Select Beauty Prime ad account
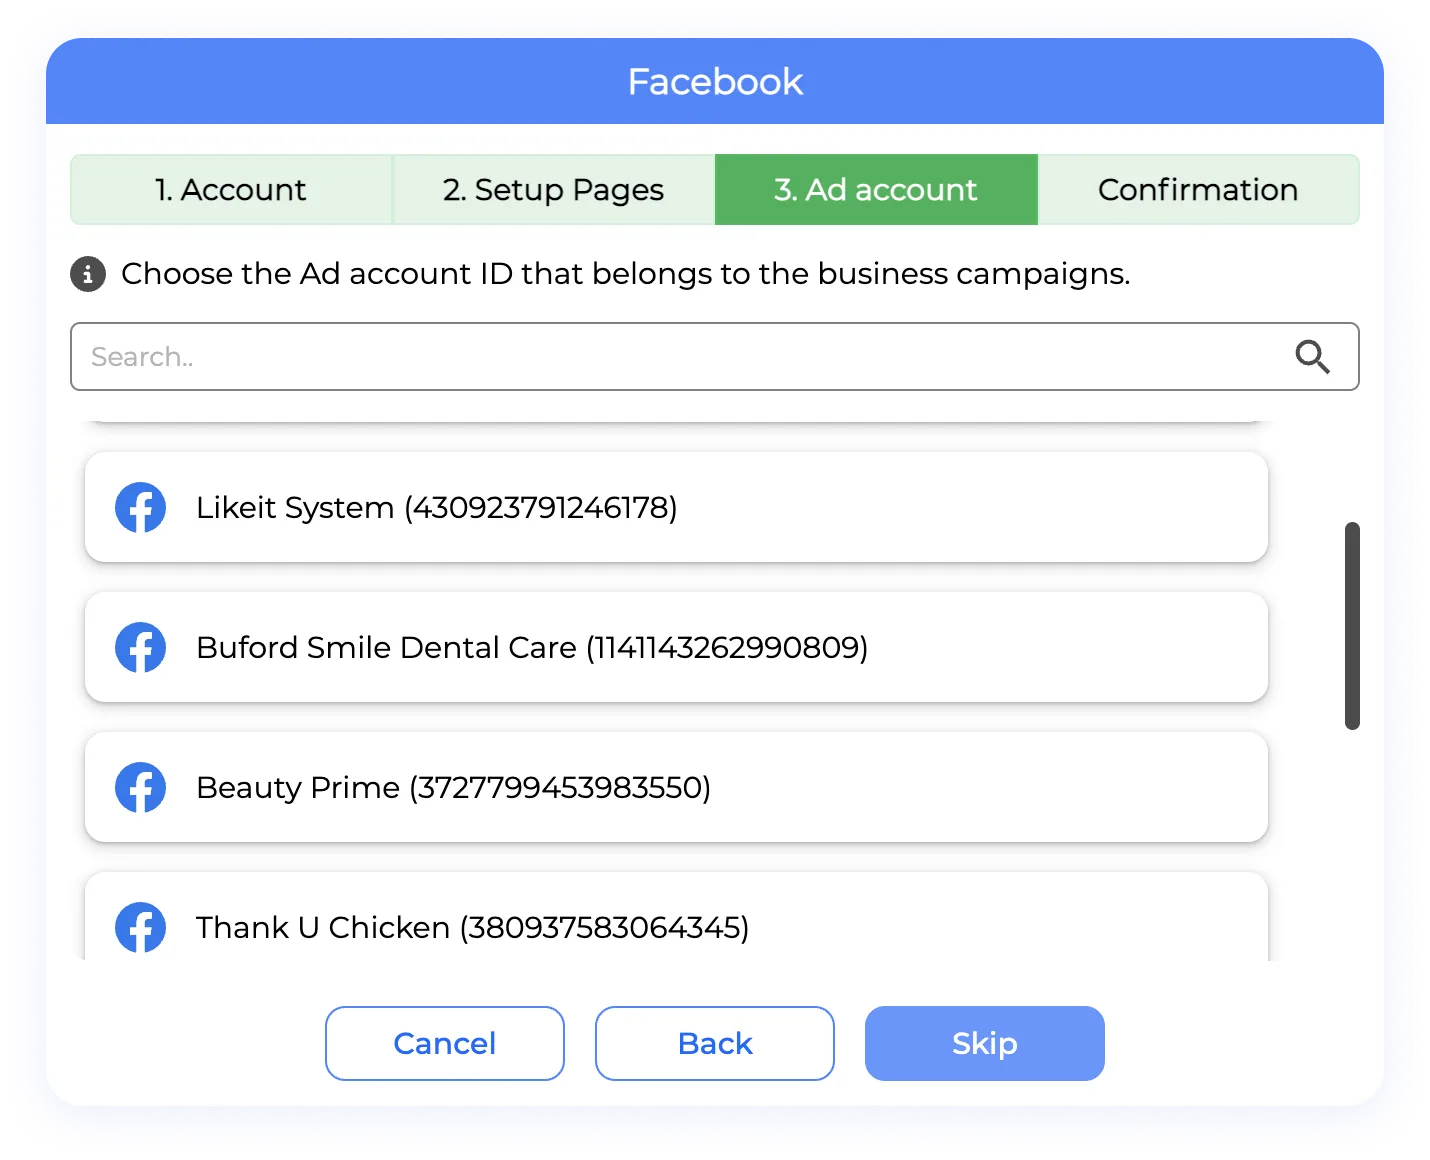 [x=676, y=788]
